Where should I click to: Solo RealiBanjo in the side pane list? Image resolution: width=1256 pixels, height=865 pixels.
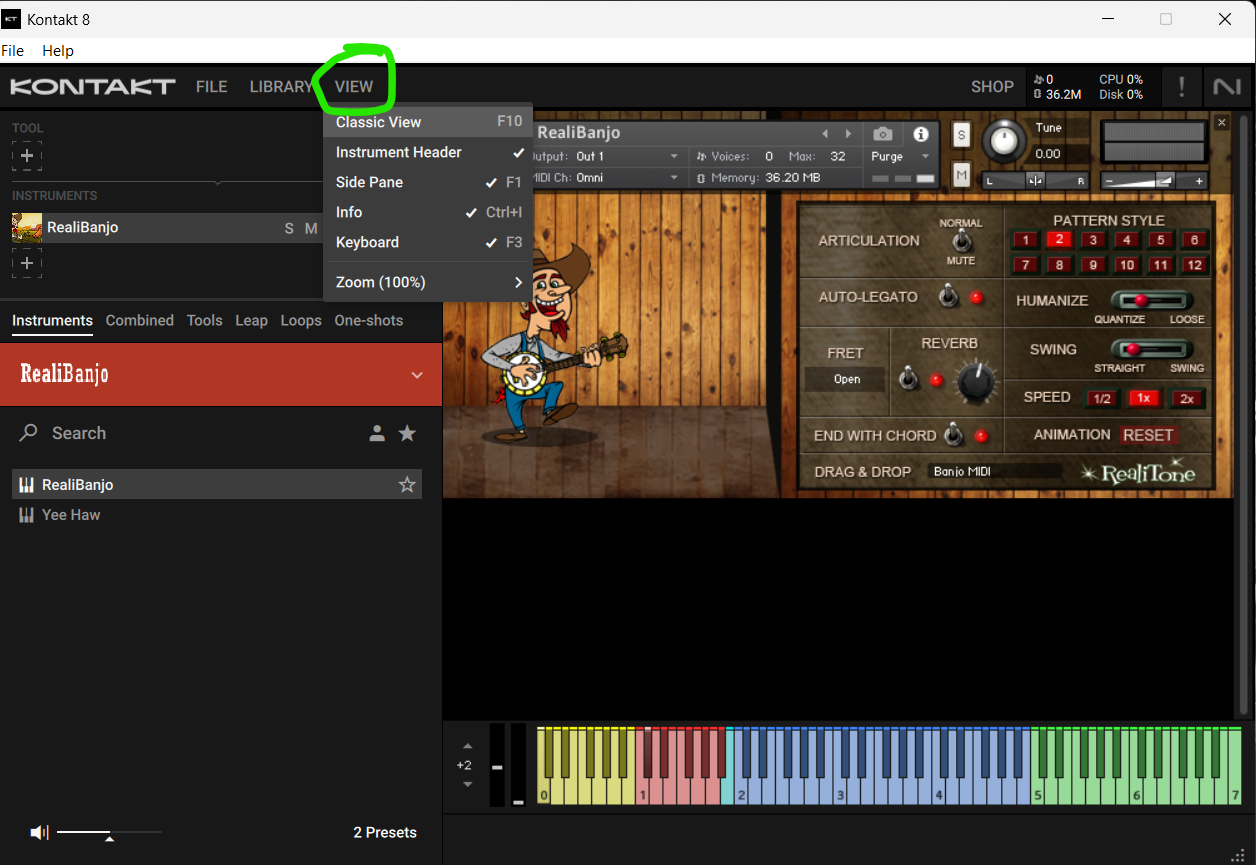tap(289, 228)
